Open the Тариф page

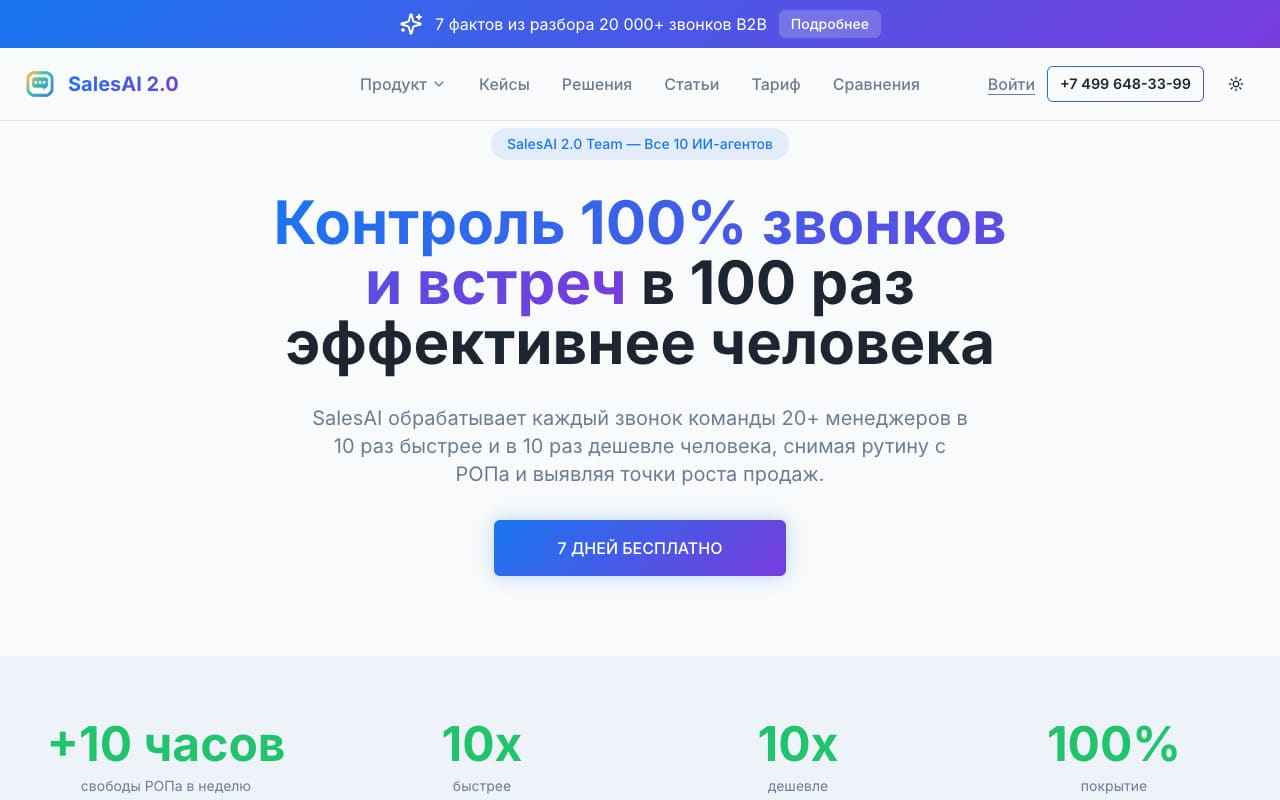776,85
